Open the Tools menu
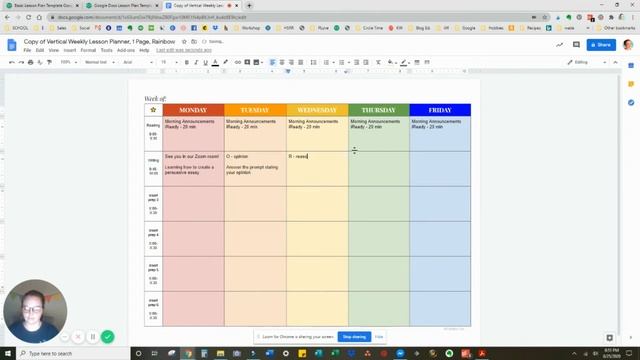 click(x=106, y=50)
